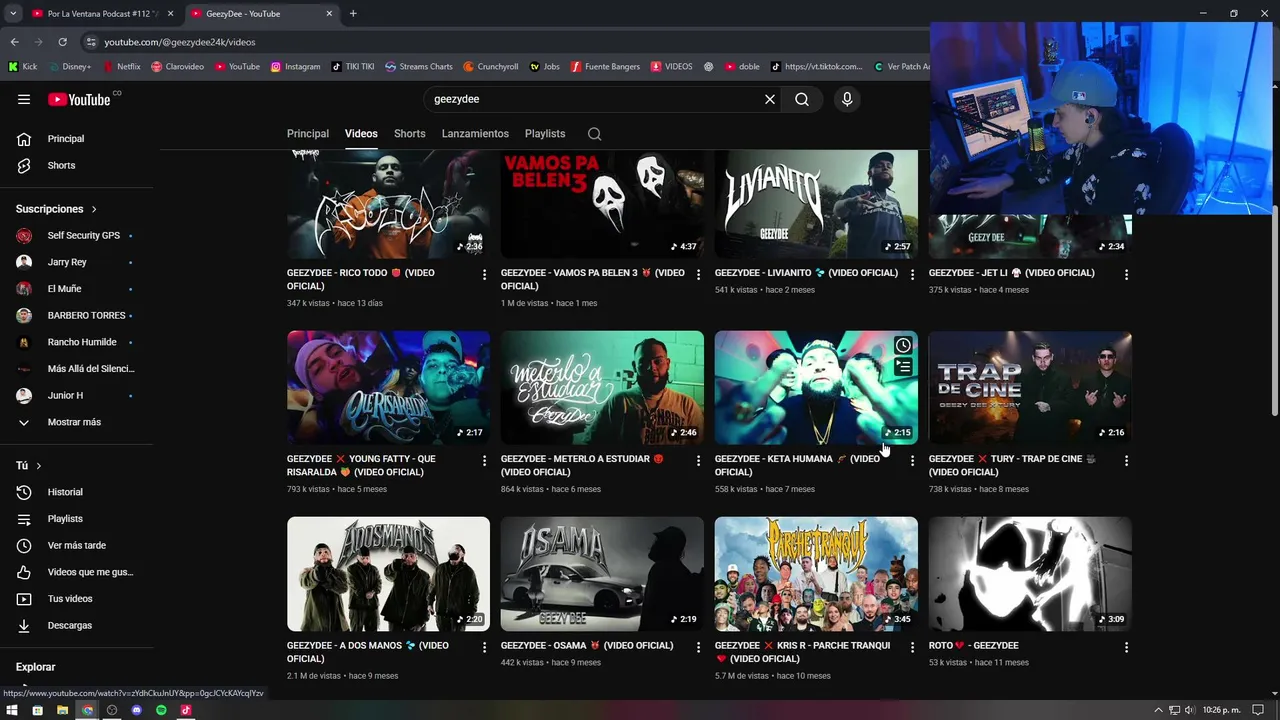
Task: Activate voice search microphone
Action: pyautogui.click(x=847, y=99)
